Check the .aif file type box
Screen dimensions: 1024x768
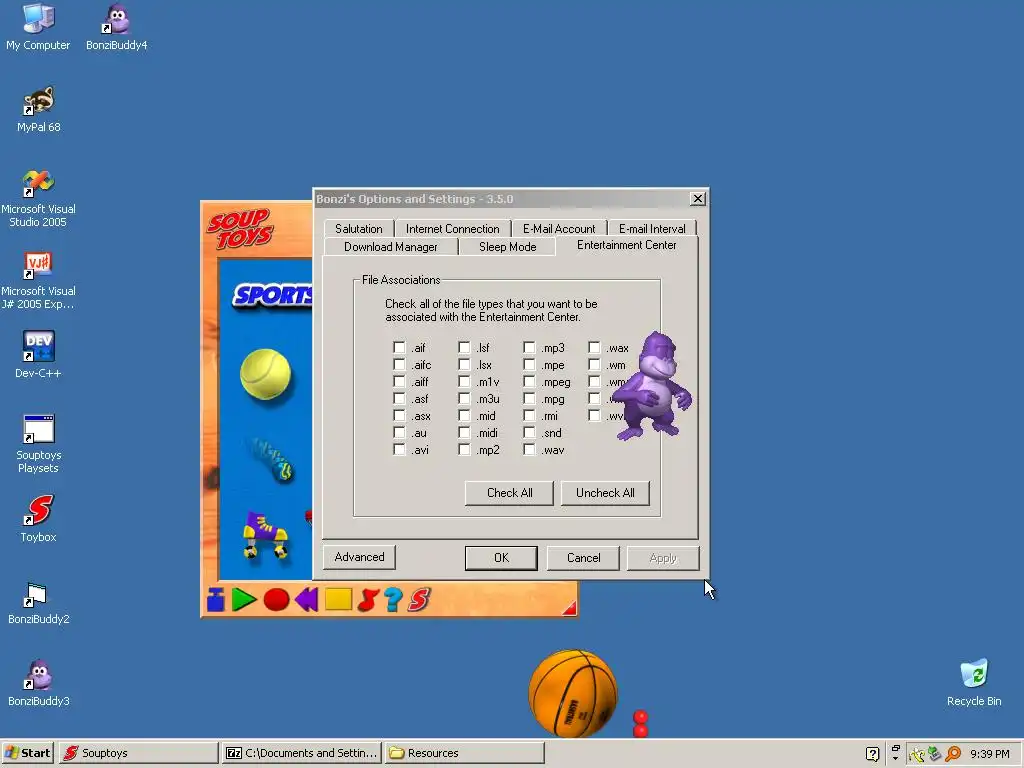click(399, 347)
